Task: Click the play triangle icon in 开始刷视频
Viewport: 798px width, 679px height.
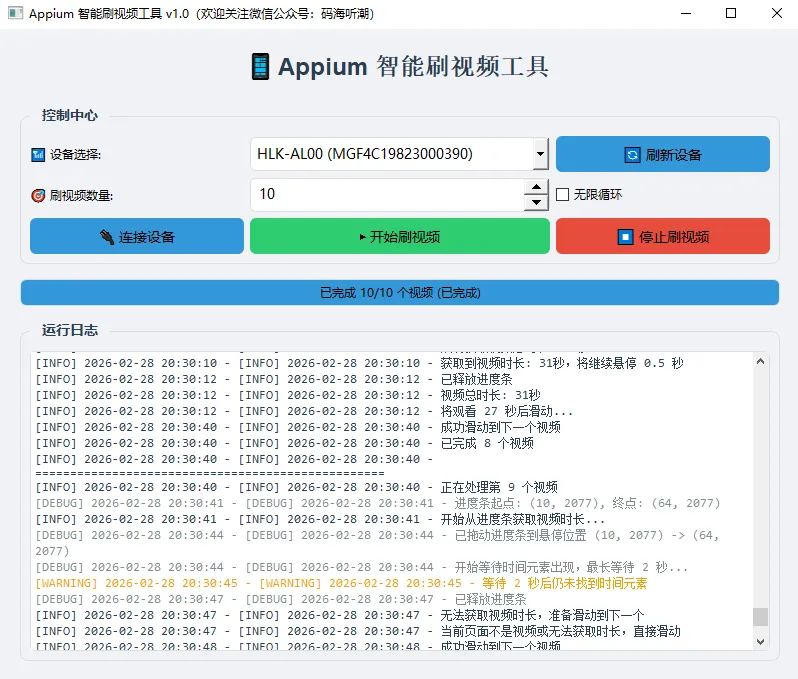Action: 362,237
